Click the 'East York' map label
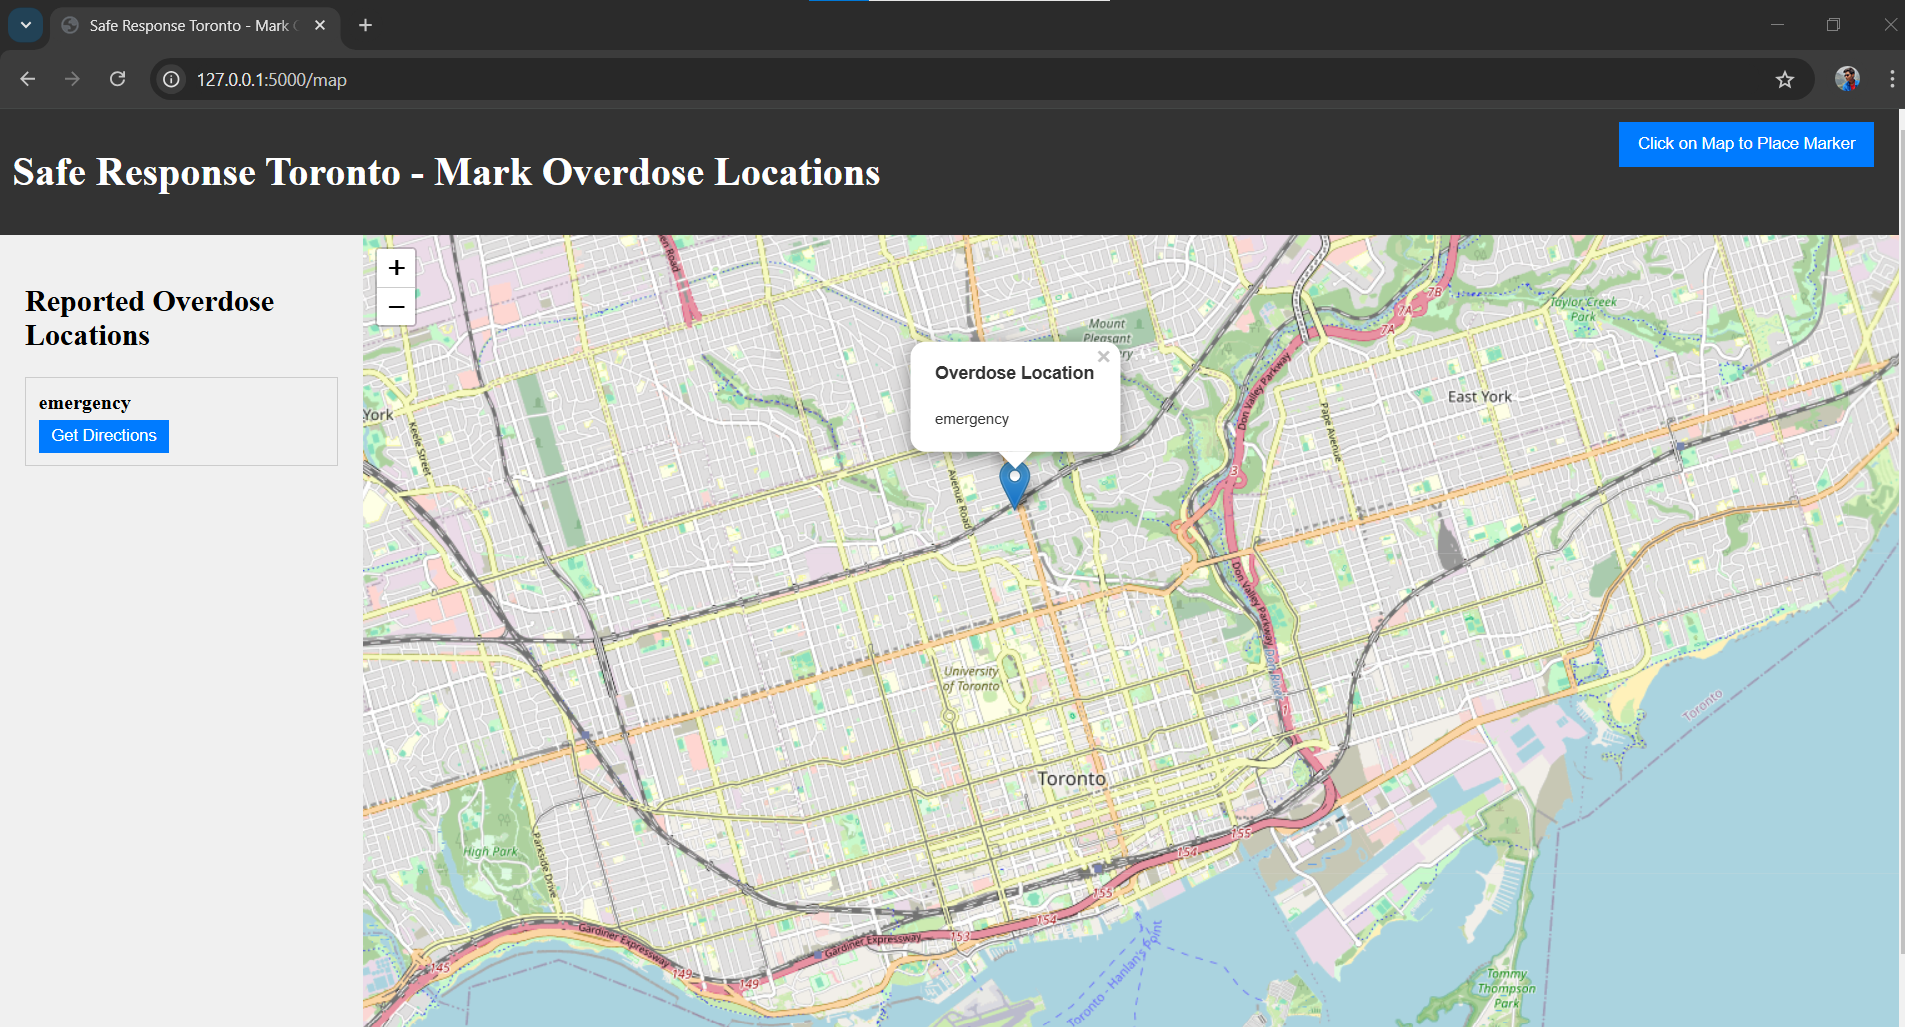Viewport: 1905px width, 1027px height. click(1480, 397)
